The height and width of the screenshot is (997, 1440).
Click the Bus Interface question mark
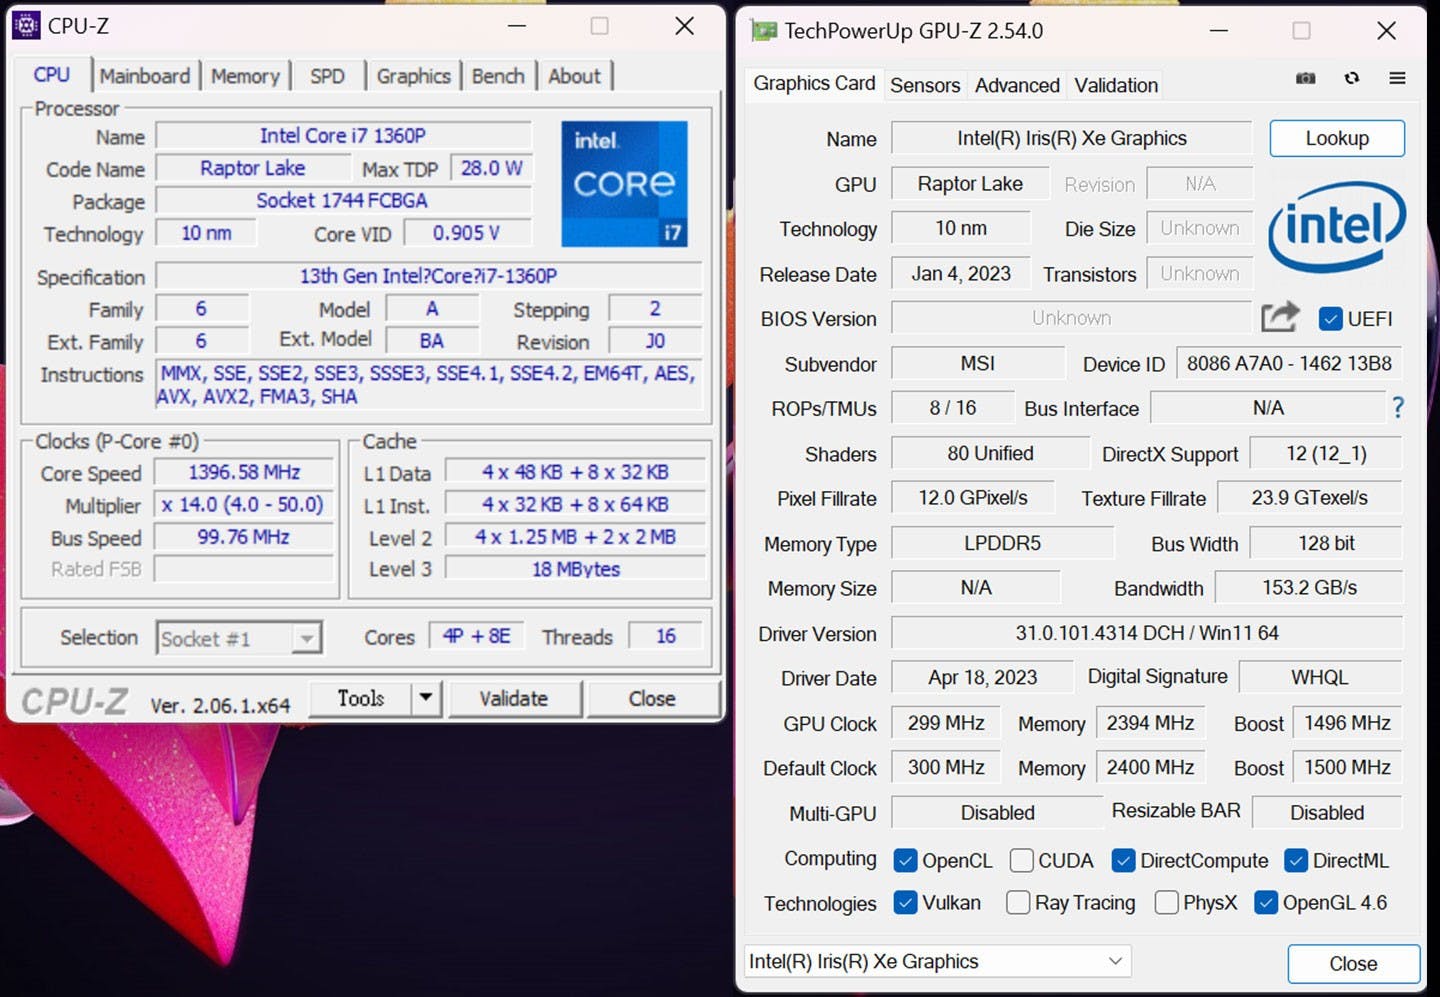coord(1398,407)
